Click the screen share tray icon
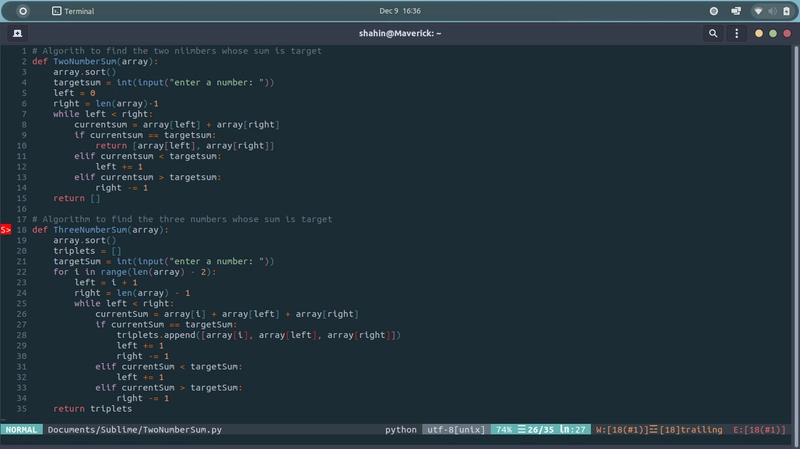800x449 pixels. tap(736, 10)
